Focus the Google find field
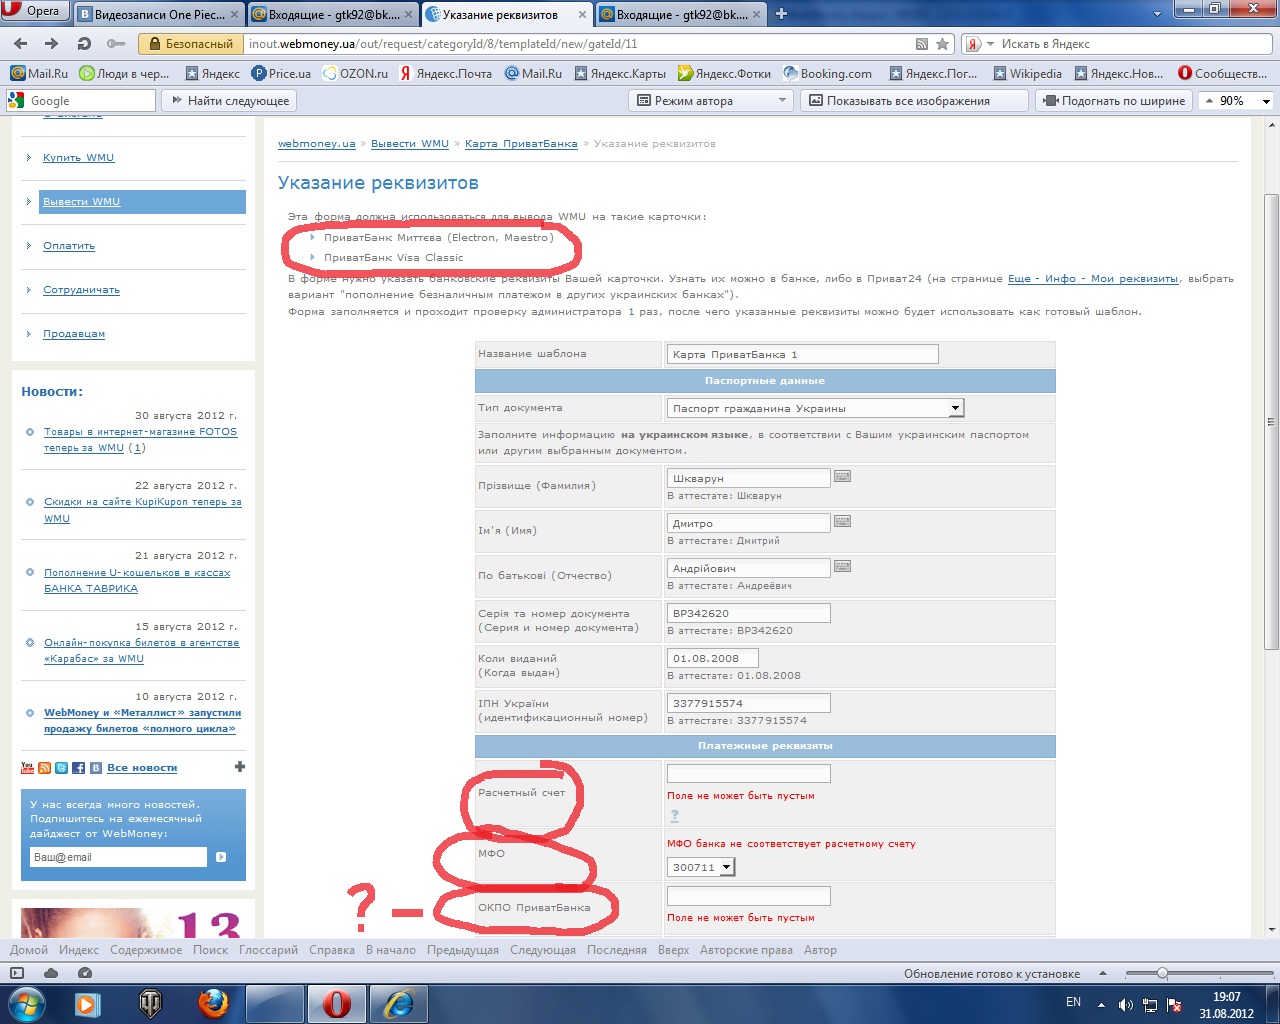1280x1024 pixels. click(81, 101)
